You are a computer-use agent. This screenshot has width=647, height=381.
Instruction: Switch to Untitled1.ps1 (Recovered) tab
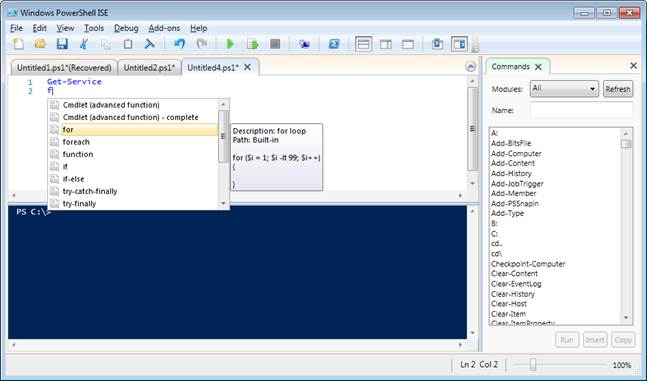[x=64, y=68]
